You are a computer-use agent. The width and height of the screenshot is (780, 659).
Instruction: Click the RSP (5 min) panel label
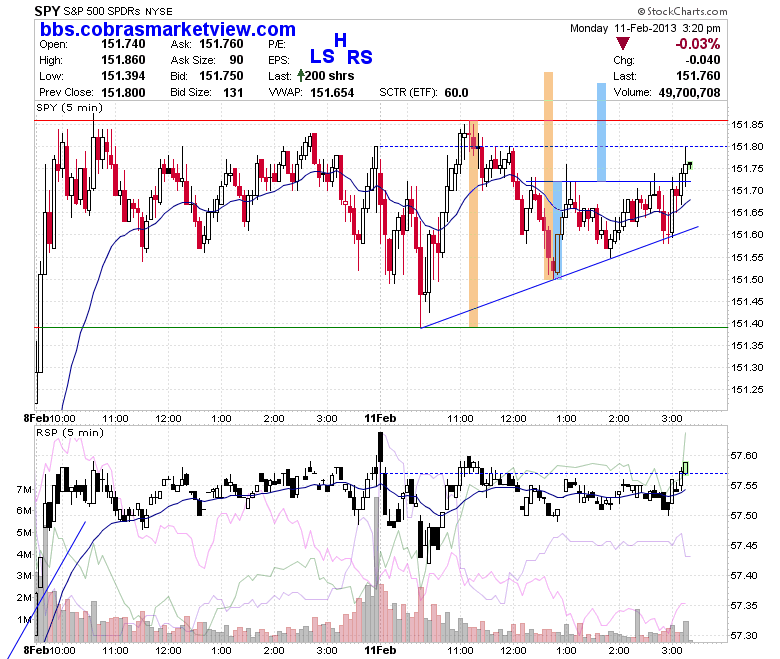[70, 433]
